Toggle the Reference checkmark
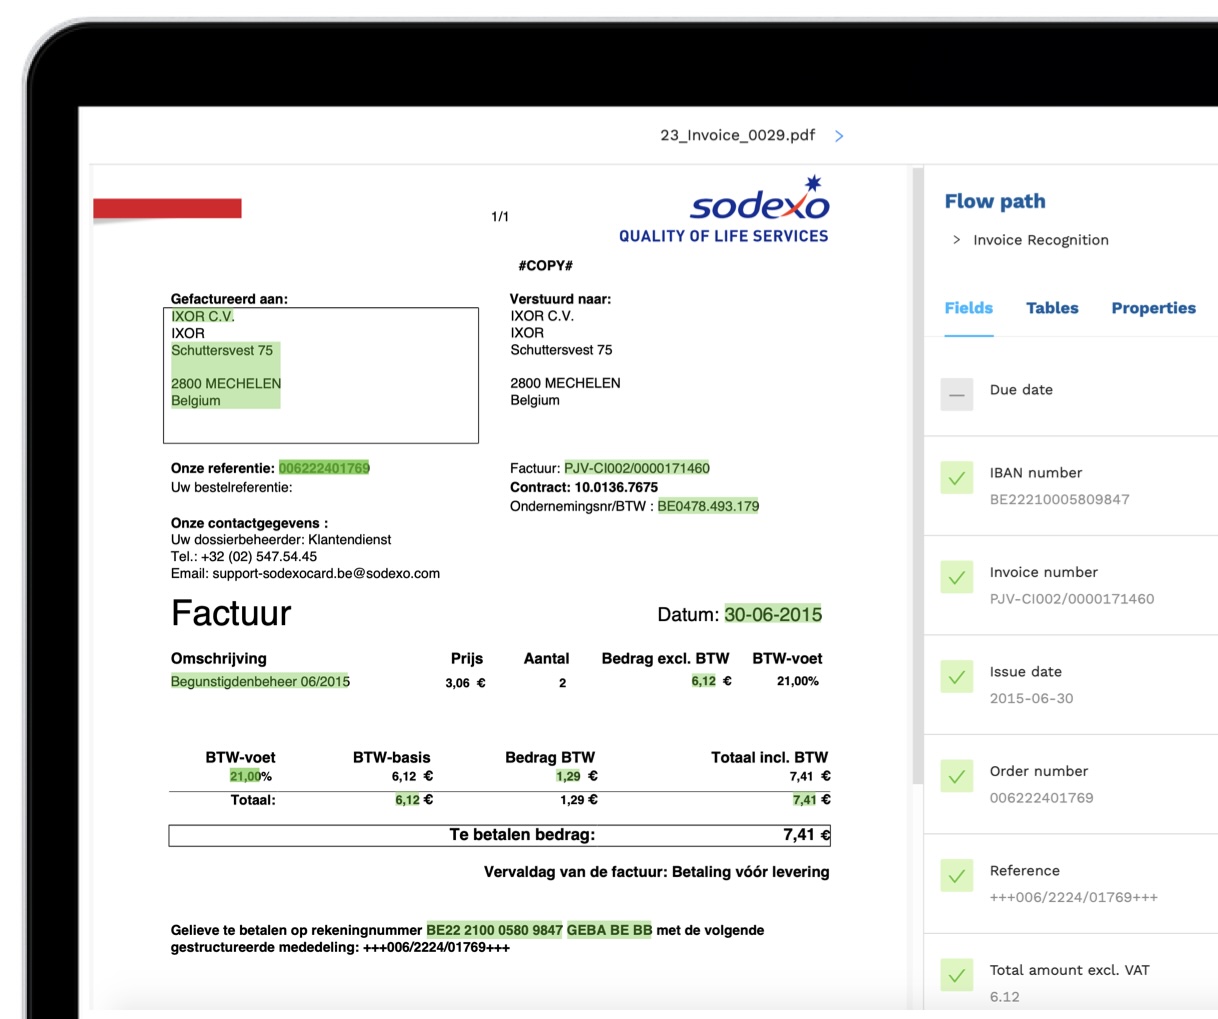 pyautogui.click(x=957, y=876)
